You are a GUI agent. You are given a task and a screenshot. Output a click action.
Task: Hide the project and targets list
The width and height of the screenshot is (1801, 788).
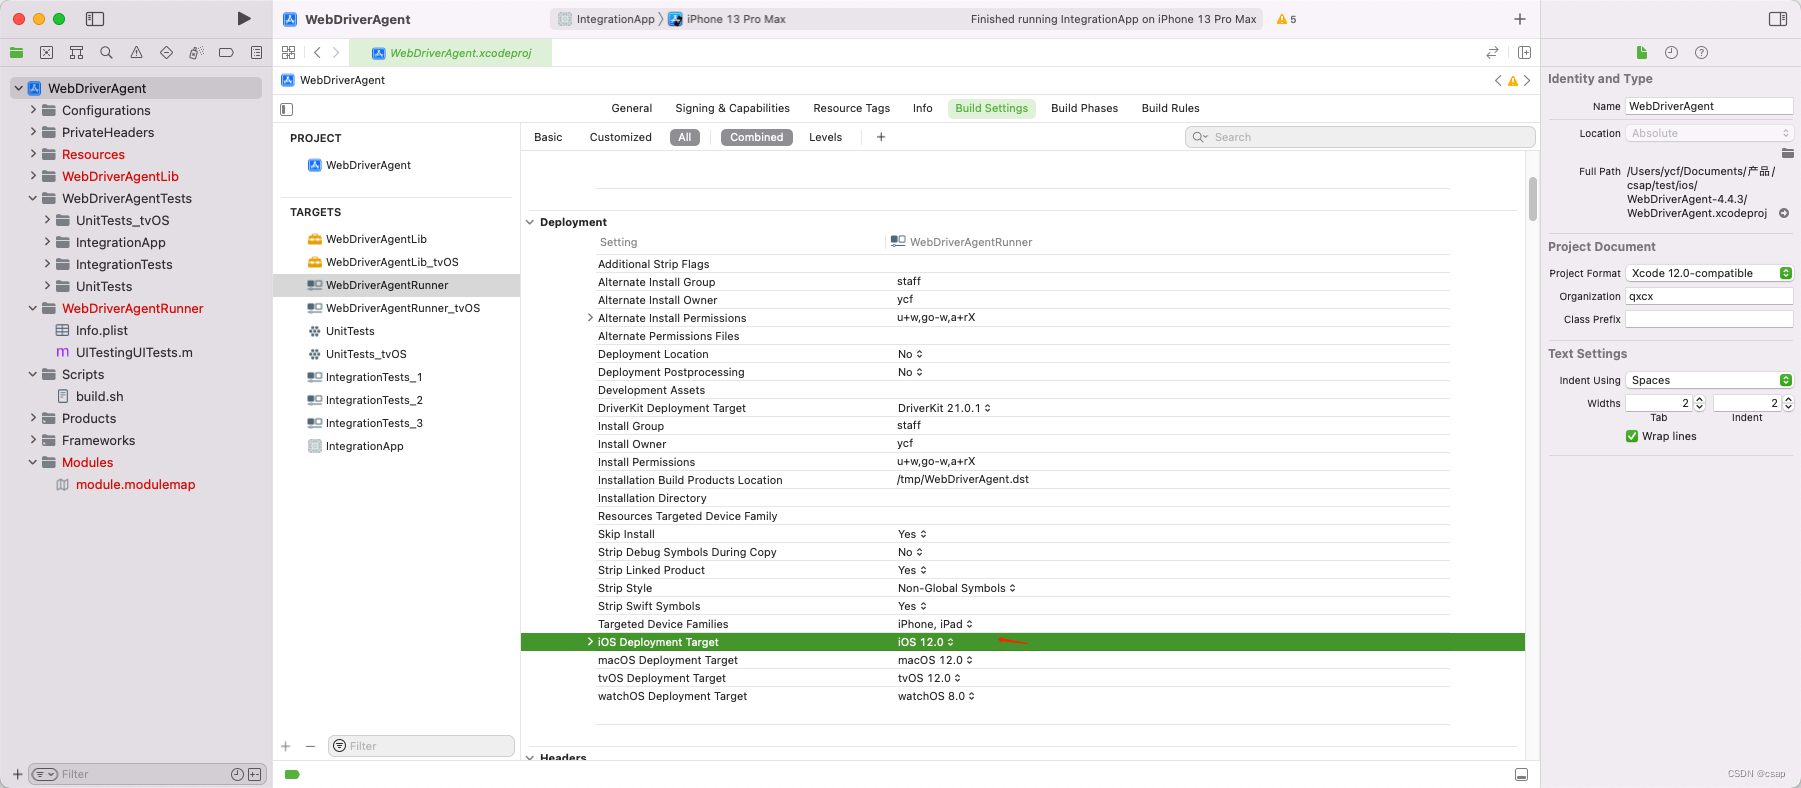click(287, 109)
